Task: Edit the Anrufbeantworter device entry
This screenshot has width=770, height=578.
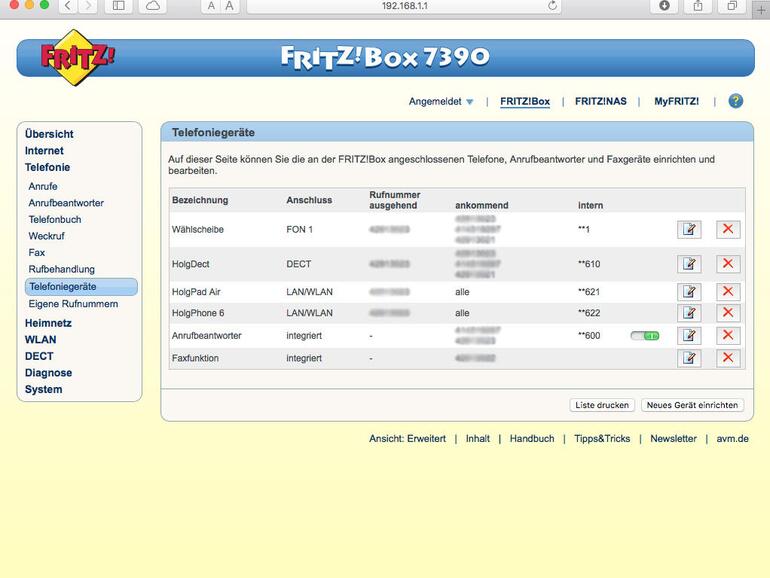Action: [689, 335]
